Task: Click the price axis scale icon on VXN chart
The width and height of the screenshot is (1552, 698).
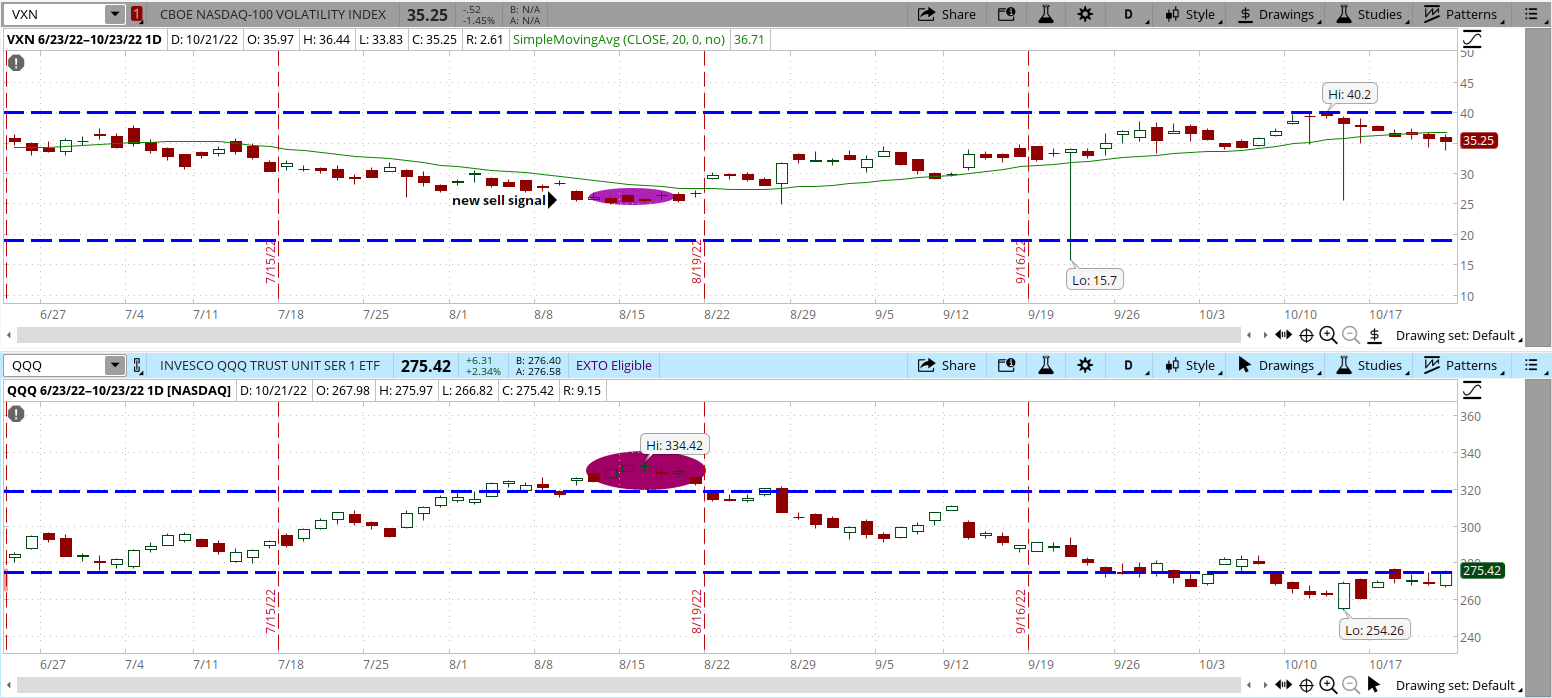Action: (1471, 39)
